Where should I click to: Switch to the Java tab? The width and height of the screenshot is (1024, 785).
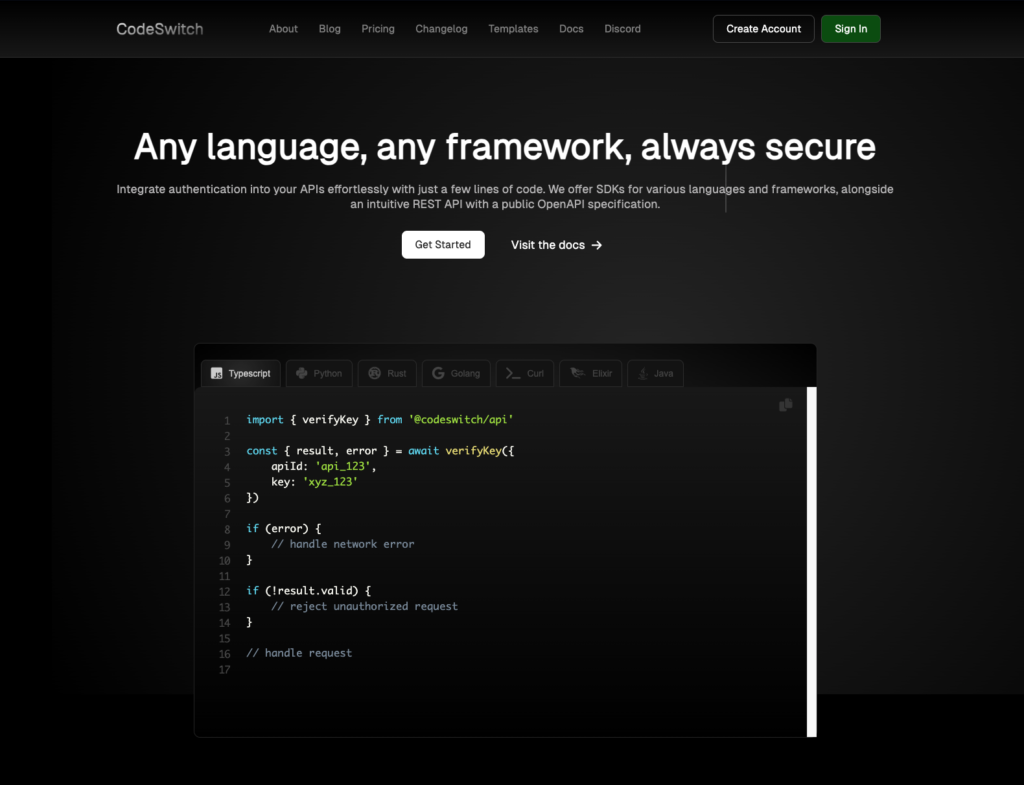655,374
